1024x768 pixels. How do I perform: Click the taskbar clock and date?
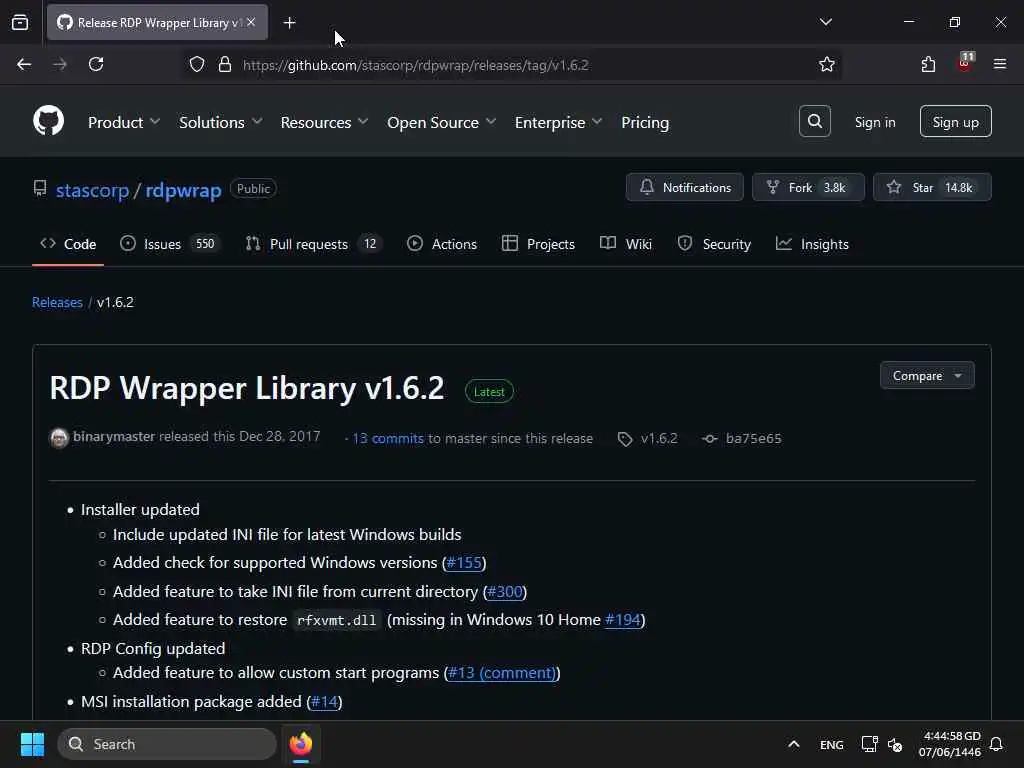coord(950,744)
